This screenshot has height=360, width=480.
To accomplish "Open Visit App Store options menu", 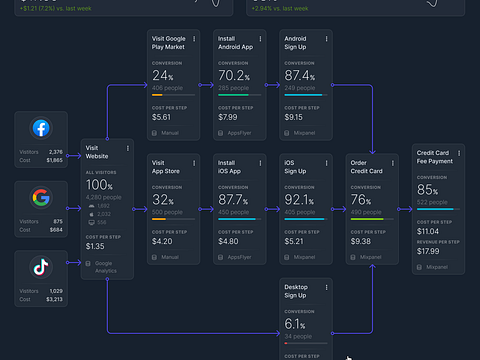I will [194, 163].
